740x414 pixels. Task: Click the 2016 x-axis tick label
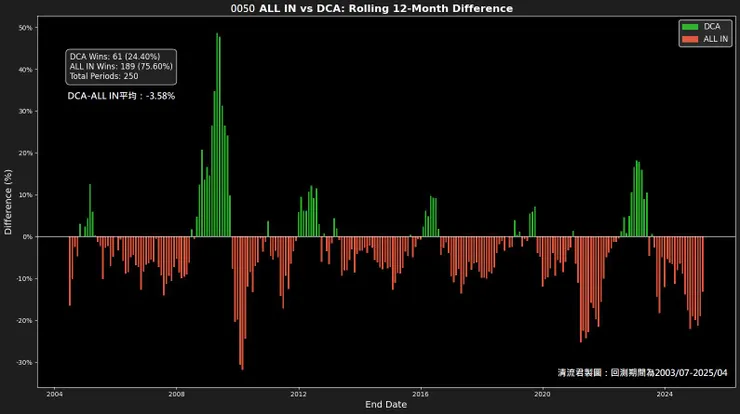pos(420,394)
